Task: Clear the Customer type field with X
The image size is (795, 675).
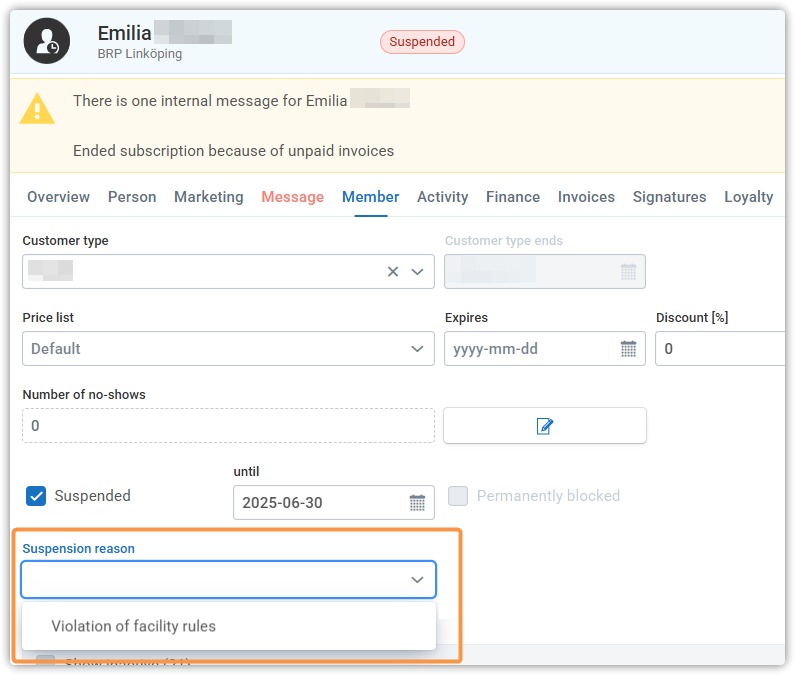Action: (x=393, y=272)
